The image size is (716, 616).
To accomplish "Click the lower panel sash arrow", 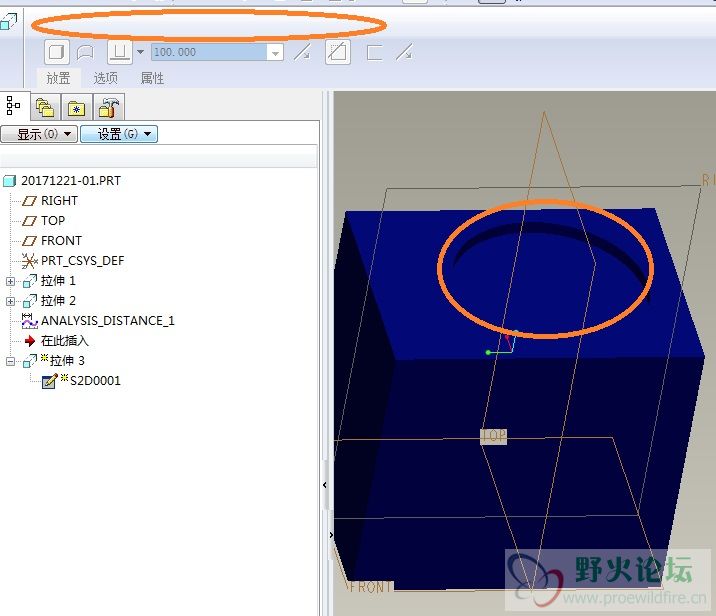I will (331, 535).
